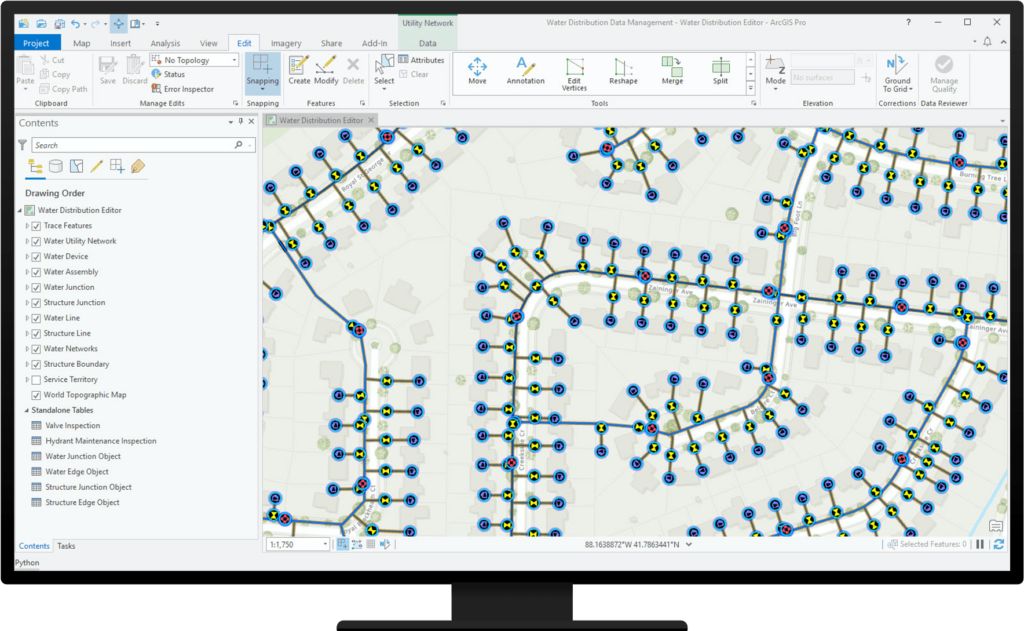Screen dimensions: 1024x631
Task: Activate the Split tool
Action: point(720,71)
